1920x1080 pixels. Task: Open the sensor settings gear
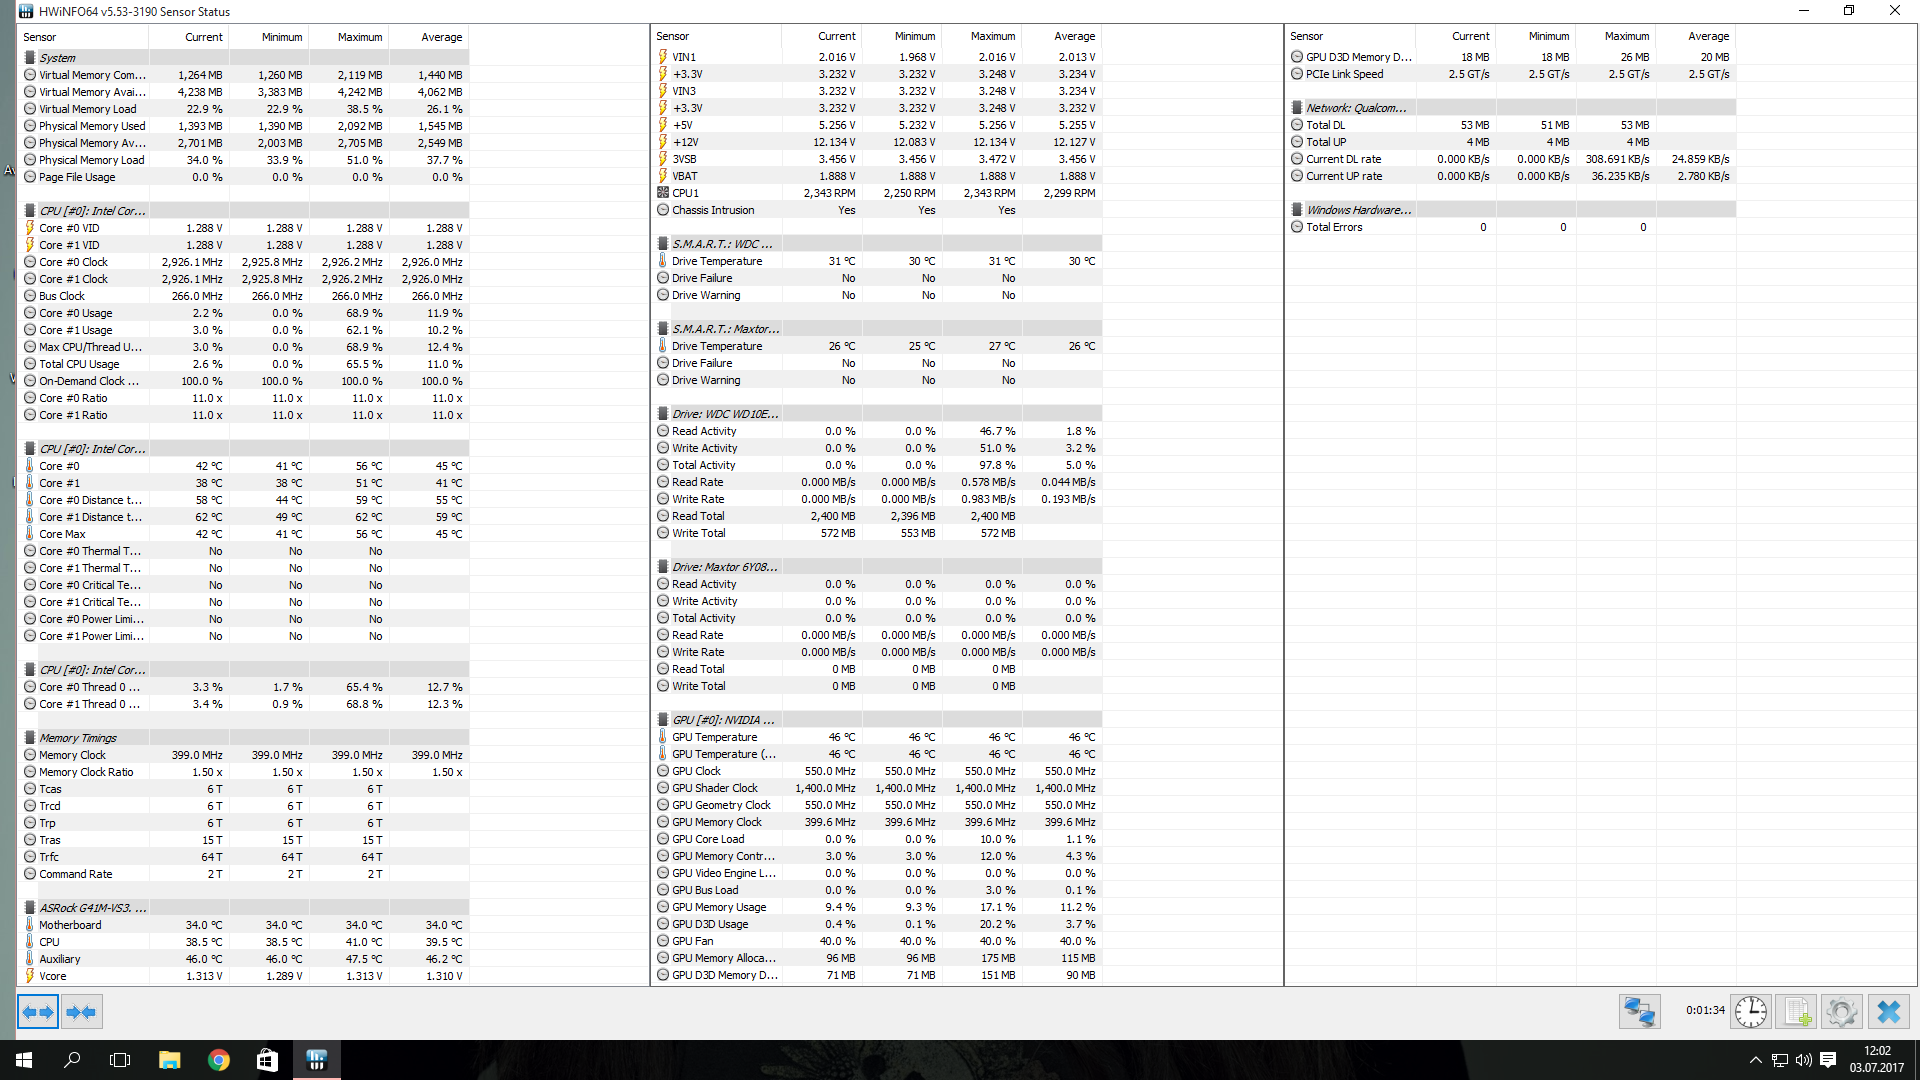[1841, 1012]
